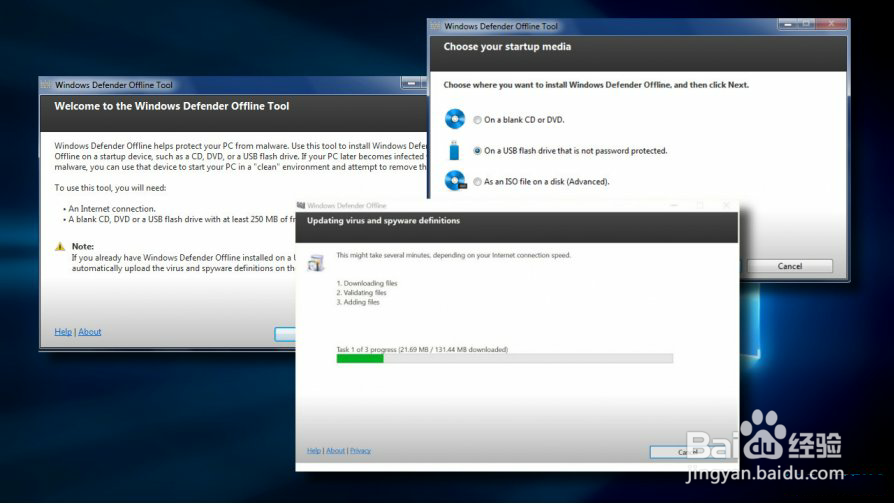Click the warning Note icon
Image resolution: width=894 pixels, height=504 pixels.
[60, 246]
